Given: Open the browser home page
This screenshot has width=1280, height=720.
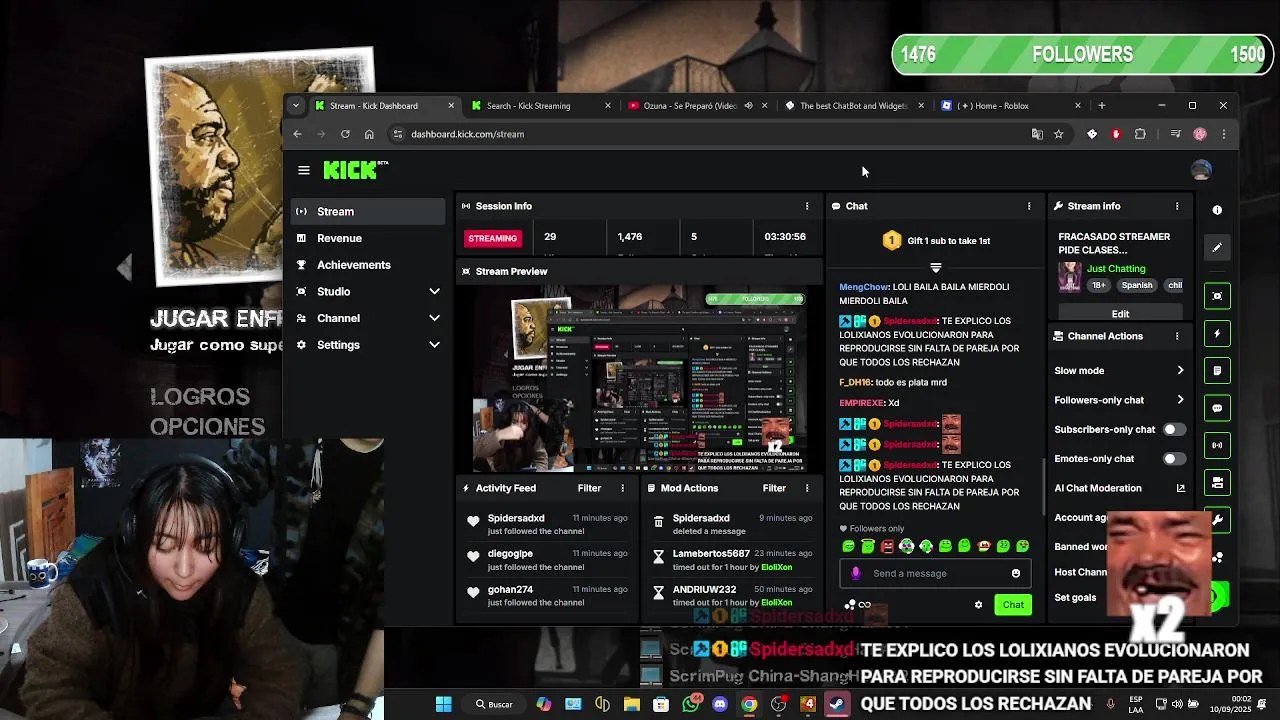Looking at the screenshot, I should pos(369,134).
